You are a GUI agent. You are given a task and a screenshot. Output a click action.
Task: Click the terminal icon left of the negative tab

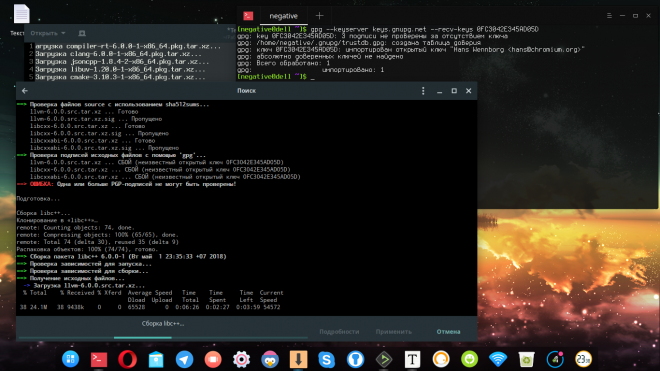click(x=248, y=16)
